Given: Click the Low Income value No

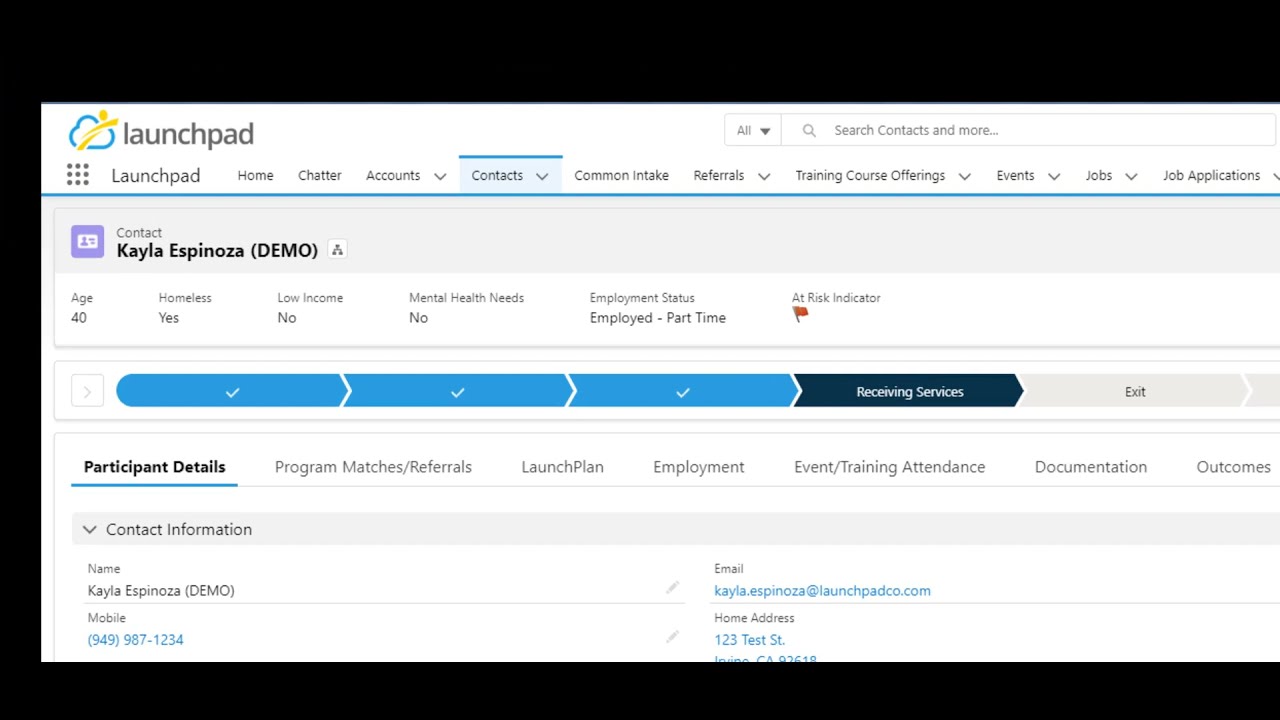Looking at the screenshot, I should pos(287,318).
